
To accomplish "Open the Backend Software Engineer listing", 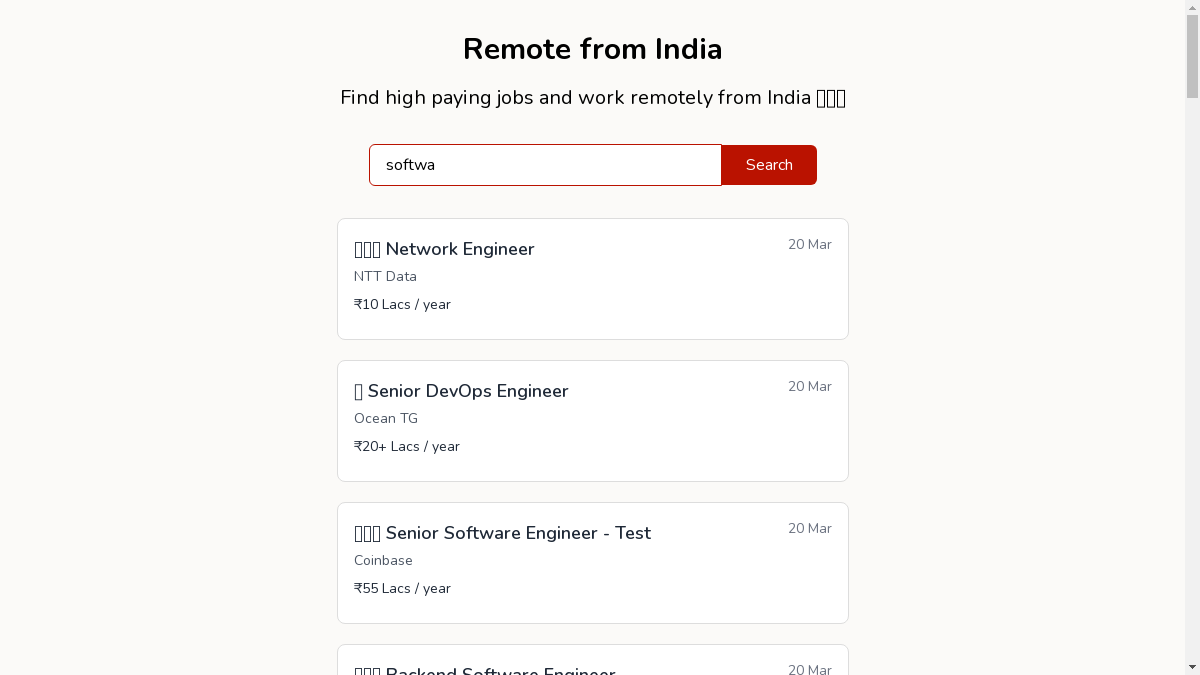I will 500,669.
